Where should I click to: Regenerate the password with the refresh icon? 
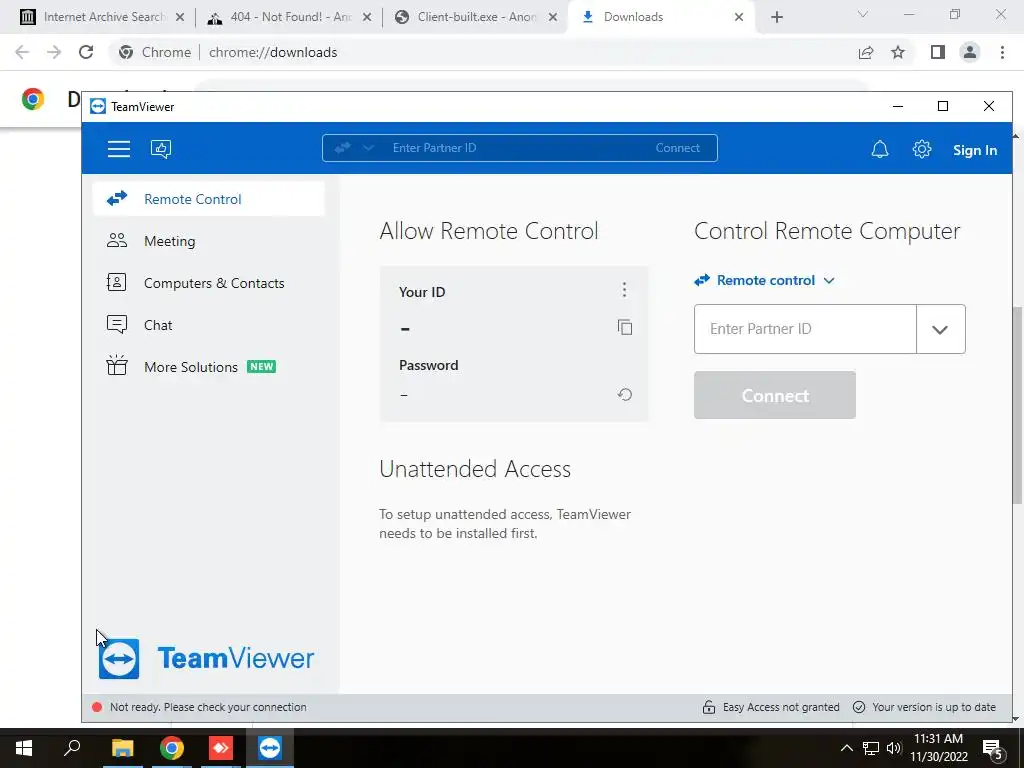[625, 394]
